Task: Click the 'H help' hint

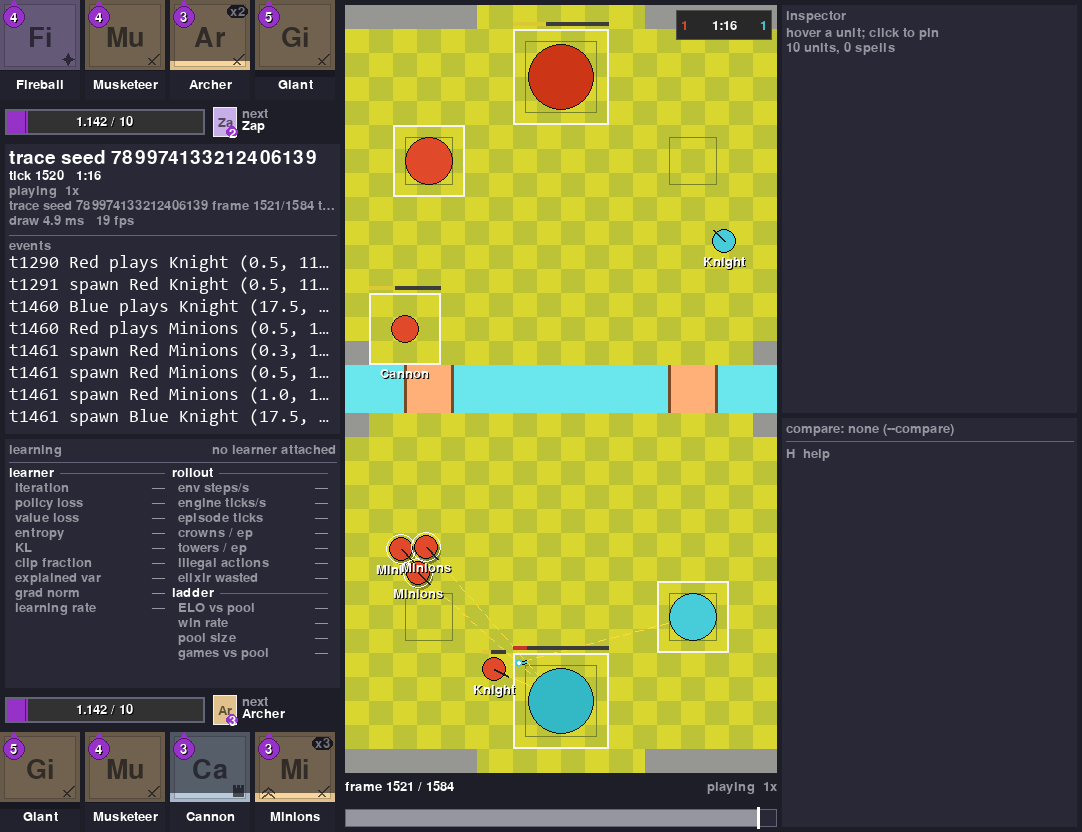Action: [x=807, y=454]
